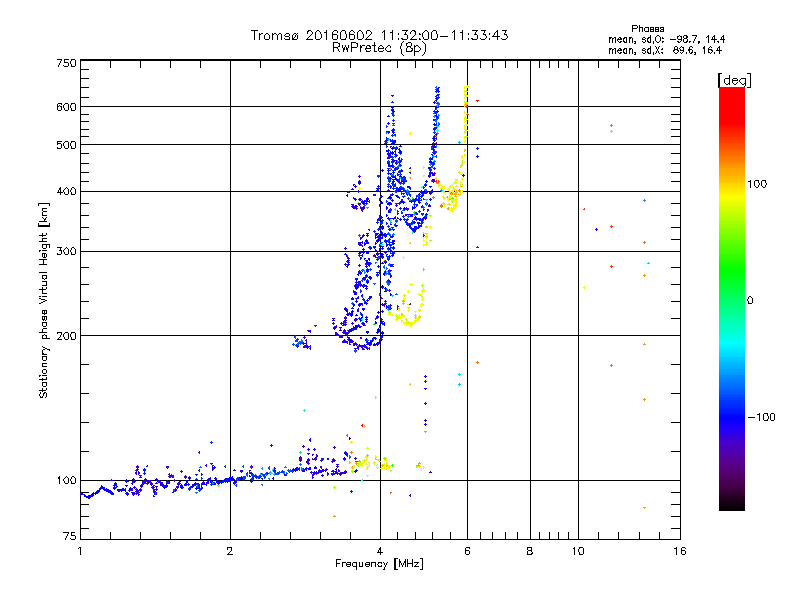800x600 pixels.
Task: Click the y-axis tick label '100'
Action: tap(66, 480)
